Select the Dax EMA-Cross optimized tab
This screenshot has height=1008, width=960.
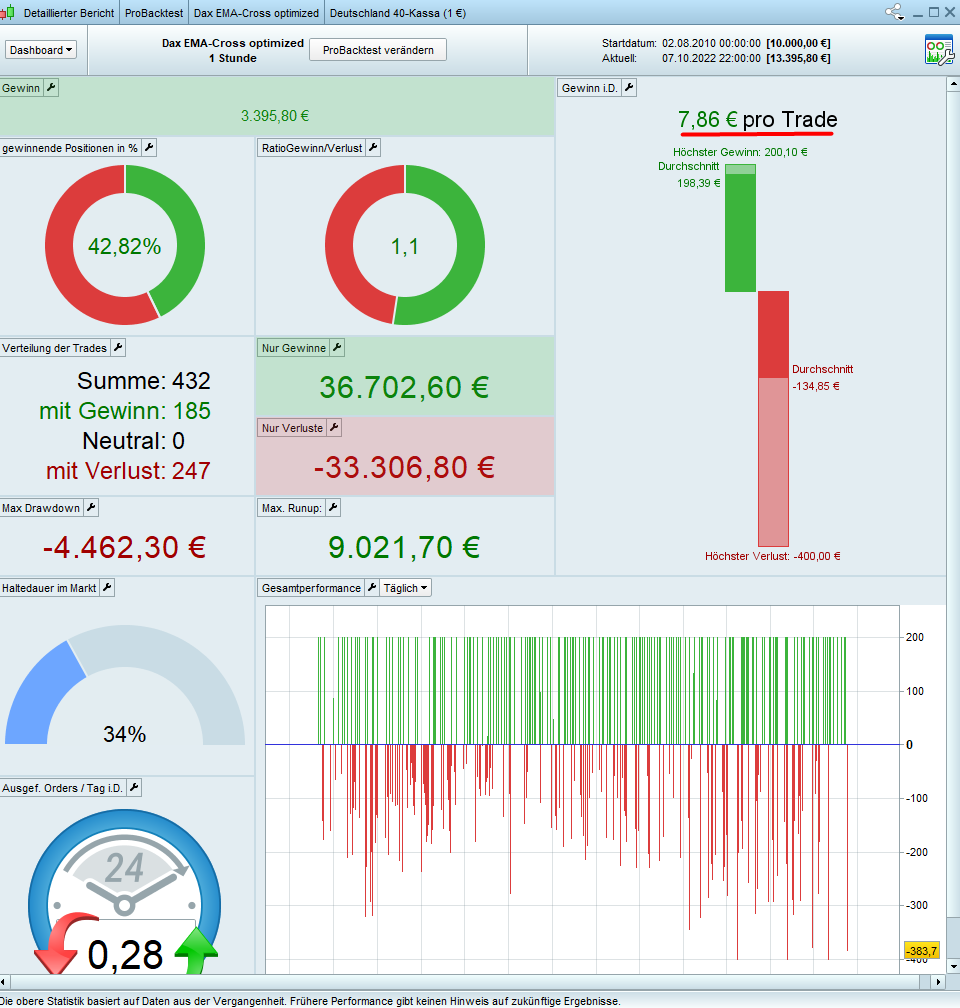coord(256,13)
